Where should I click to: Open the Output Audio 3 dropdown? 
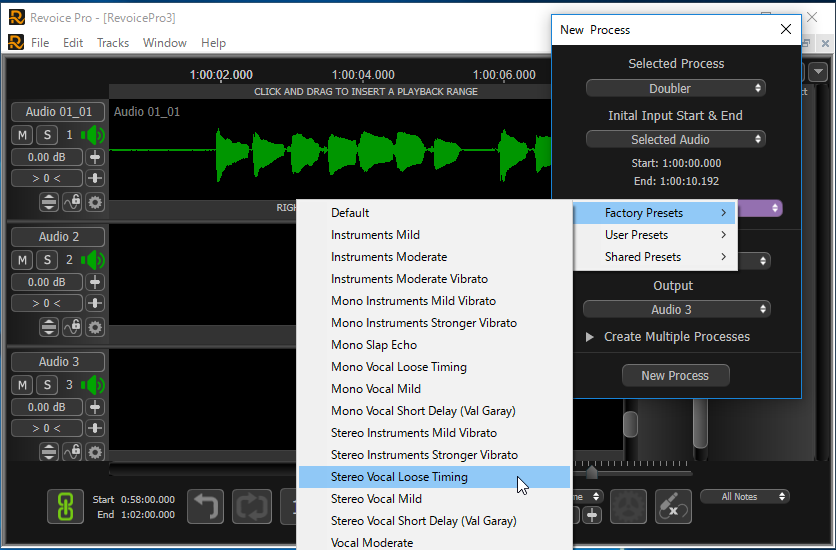(x=676, y=310)
